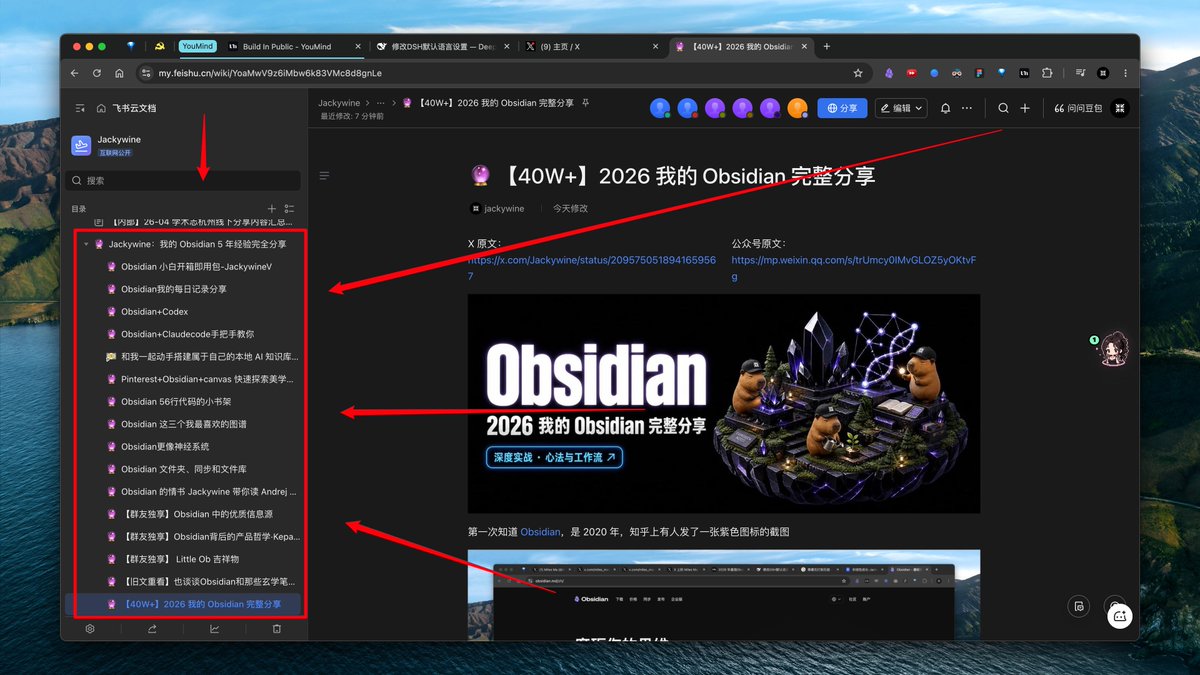This screenshot has height=675, width=1200.
Task: Click the plus icon in the document header
Action: click(1025, 108)
